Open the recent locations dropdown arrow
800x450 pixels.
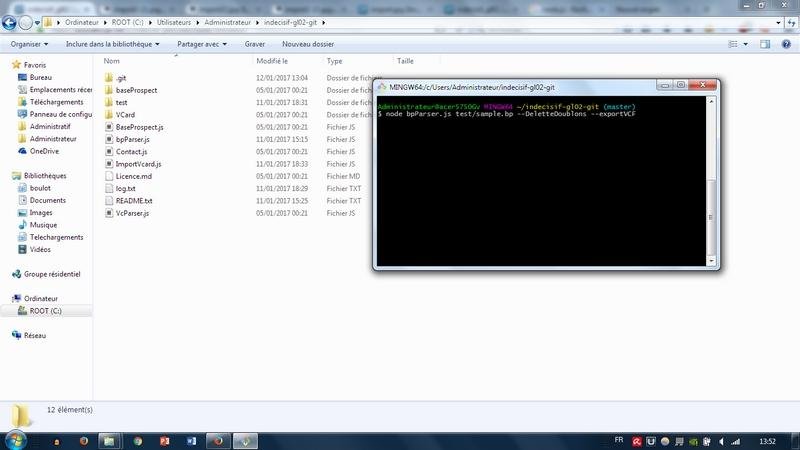(37, 23)
